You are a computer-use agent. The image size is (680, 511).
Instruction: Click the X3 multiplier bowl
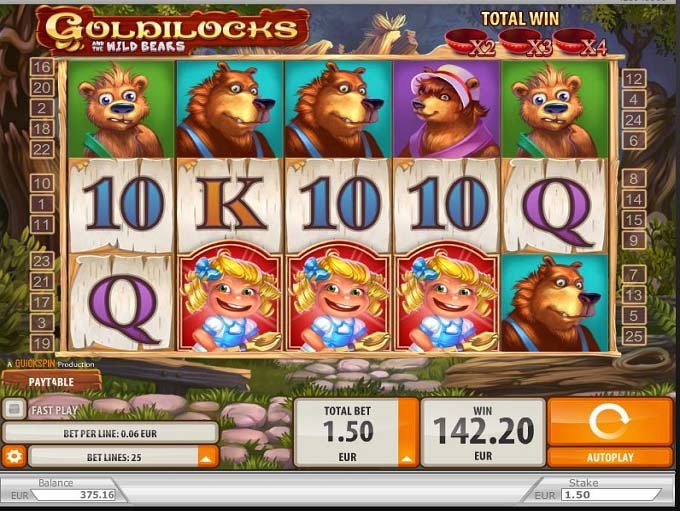[x=526, y=43]
